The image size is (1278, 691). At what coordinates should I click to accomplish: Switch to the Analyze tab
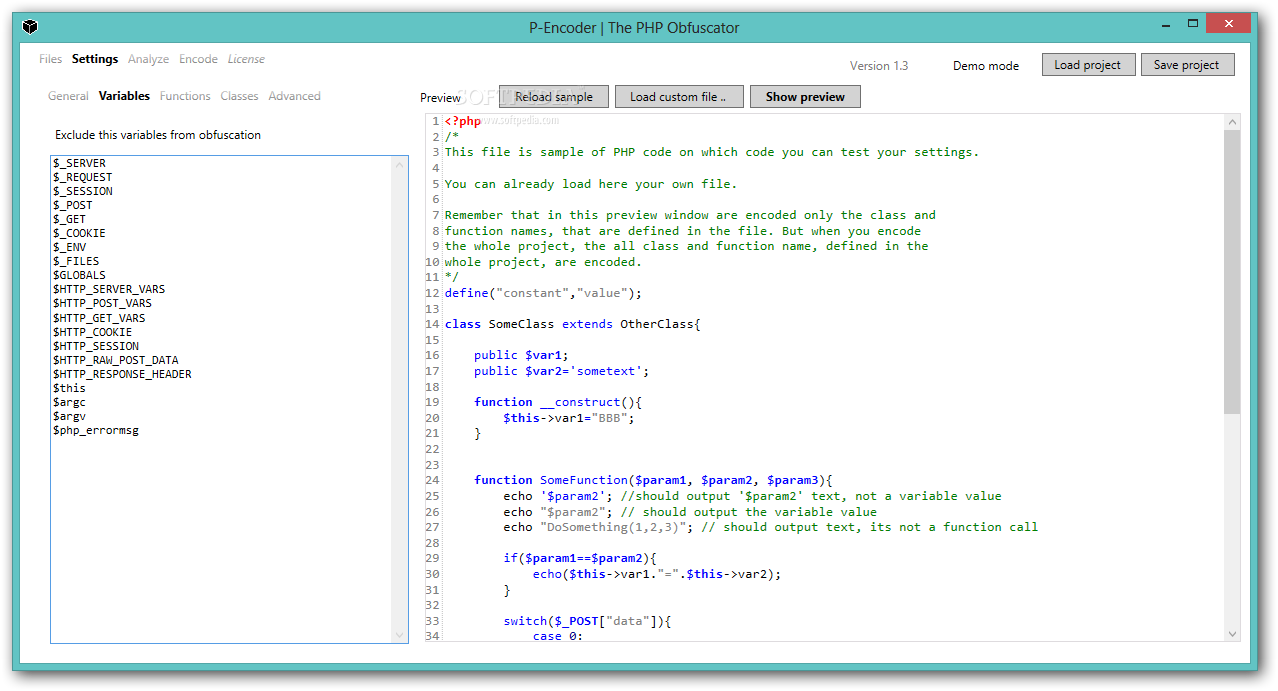148,59
